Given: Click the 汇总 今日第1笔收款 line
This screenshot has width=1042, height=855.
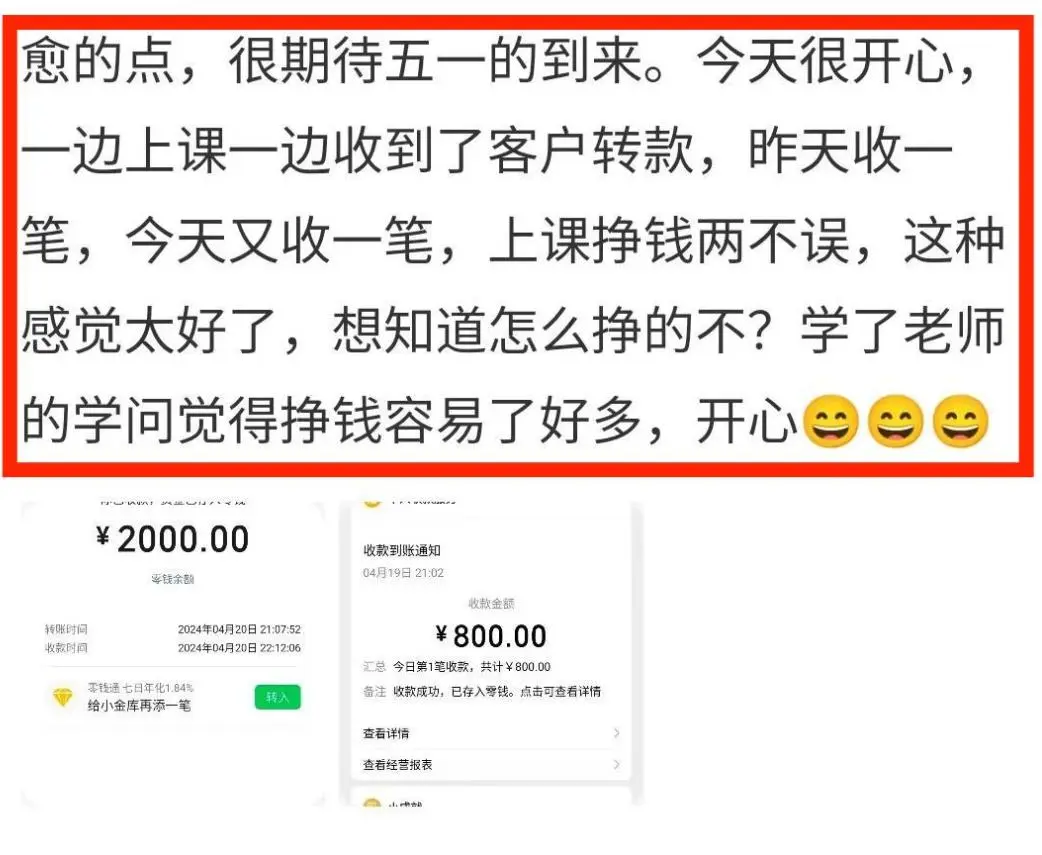Looking at the screenshot, I should coord(457,667).
